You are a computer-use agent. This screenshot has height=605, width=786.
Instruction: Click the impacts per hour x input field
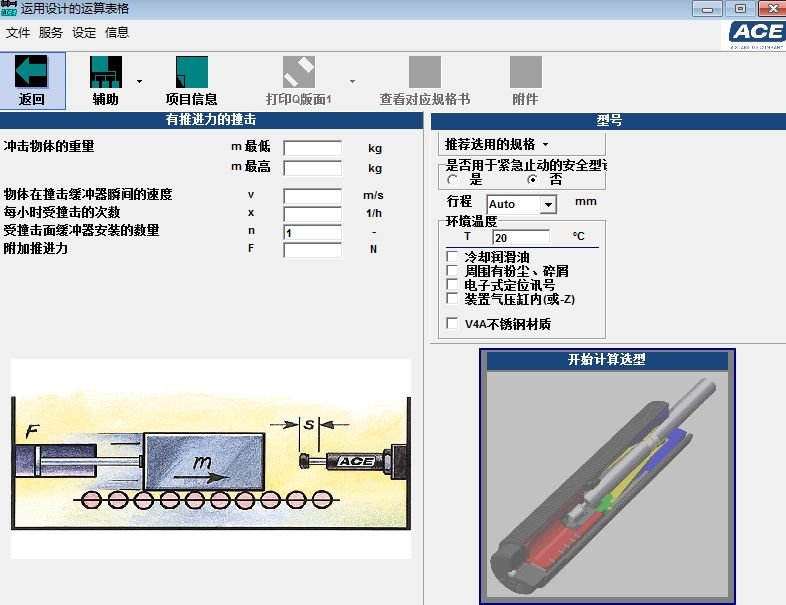click(313, 214)
